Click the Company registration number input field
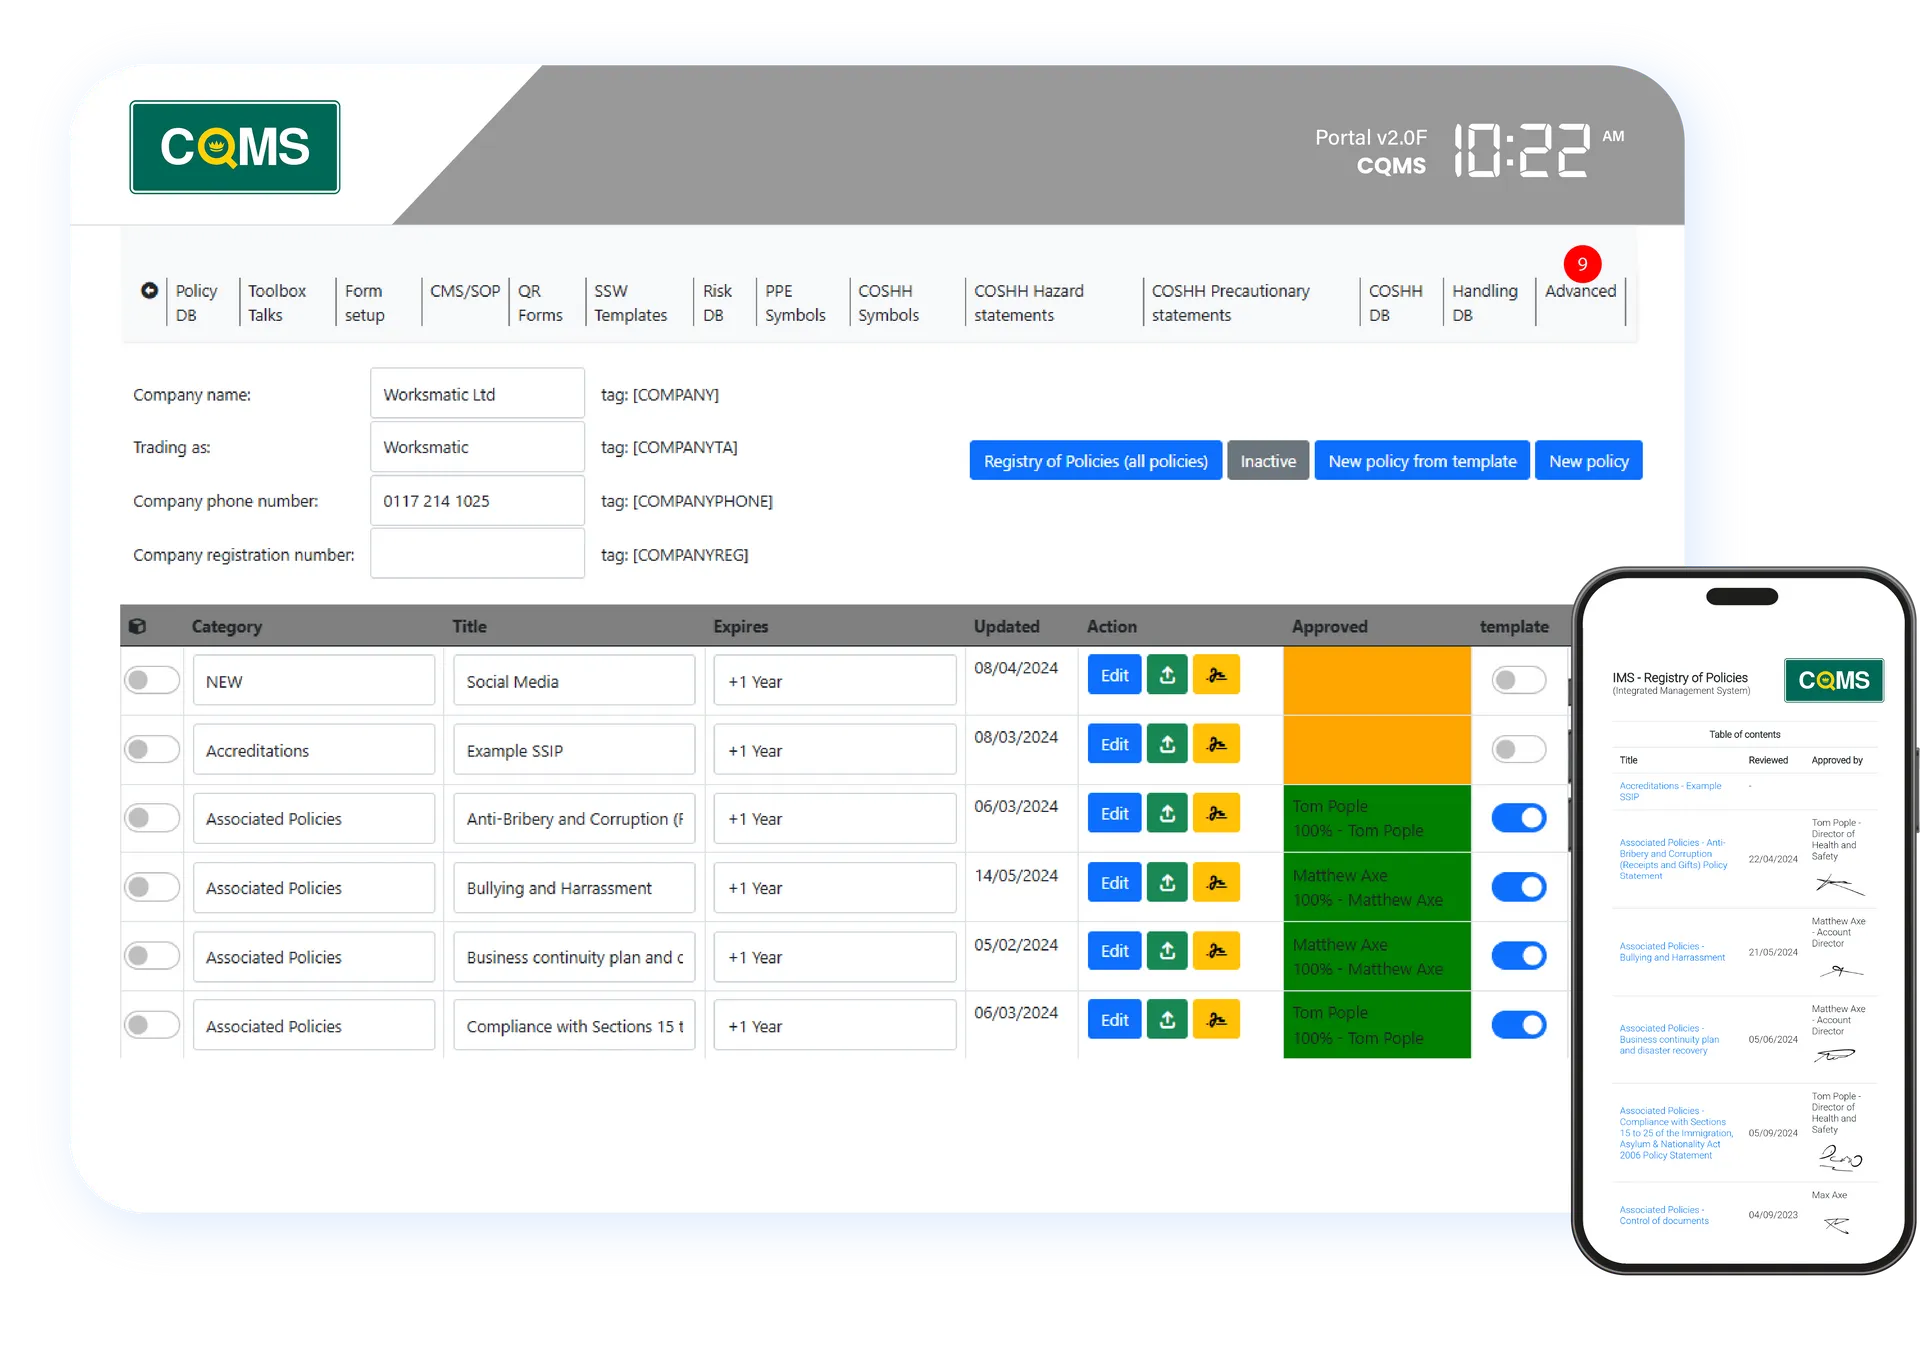This screenshot has width=1920, height=1364. coord(477,553)
